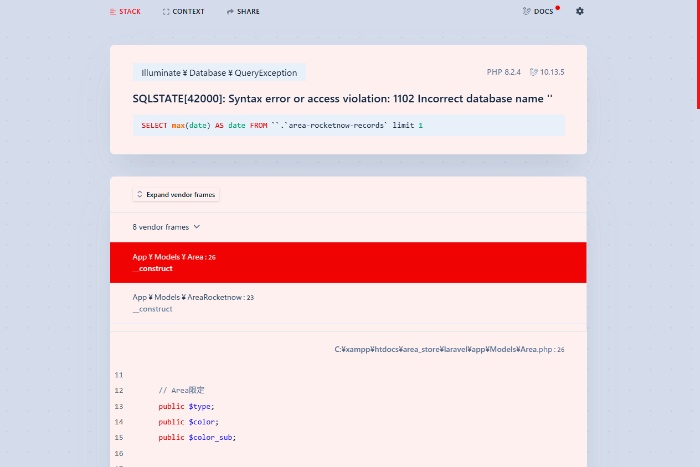Open the Area.php file path link
Viewport: 700px width, 467px height.
pos(449,349)
